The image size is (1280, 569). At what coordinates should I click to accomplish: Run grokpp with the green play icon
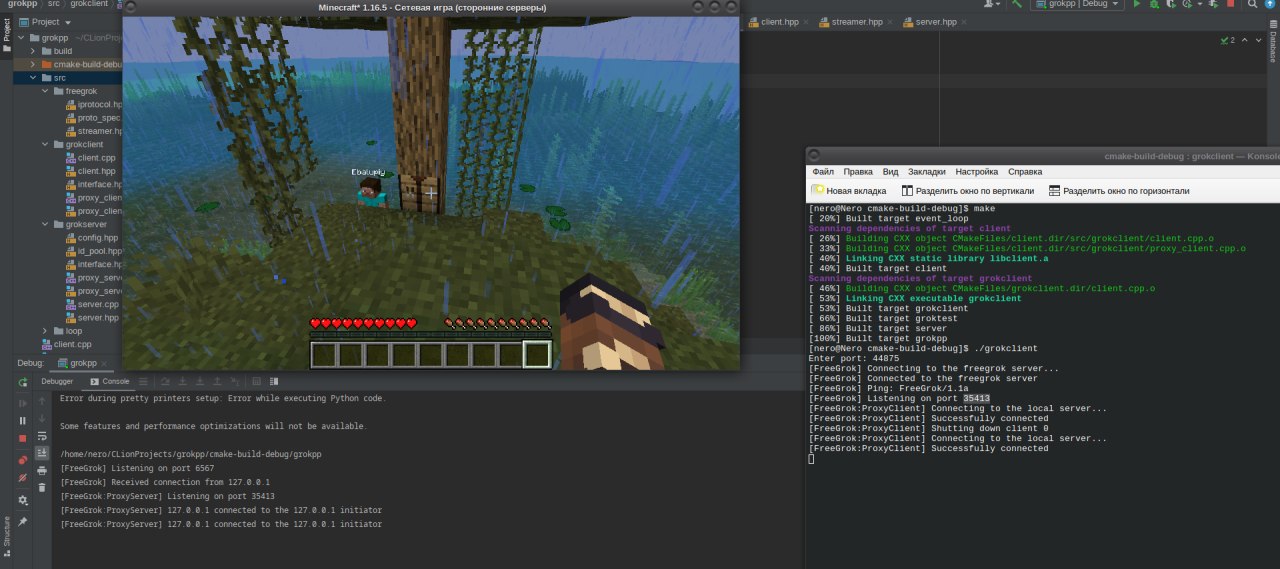pyautogui.click(x=1137, y=4)
